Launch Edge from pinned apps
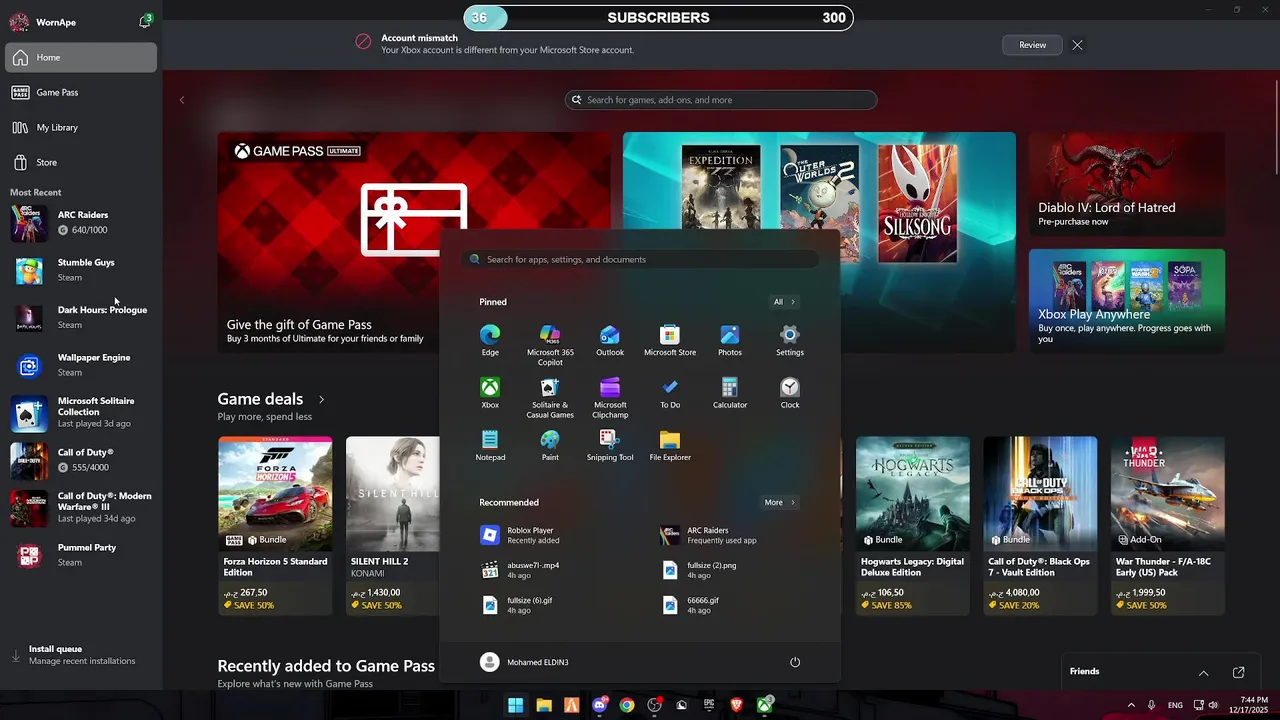The height and width of the screenshot is (720, 1280). pyautogui.click(x=490, y=340)
